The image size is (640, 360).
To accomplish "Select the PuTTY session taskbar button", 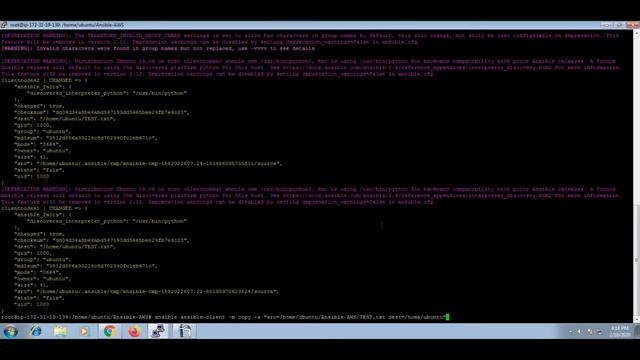I will (158, 331).
